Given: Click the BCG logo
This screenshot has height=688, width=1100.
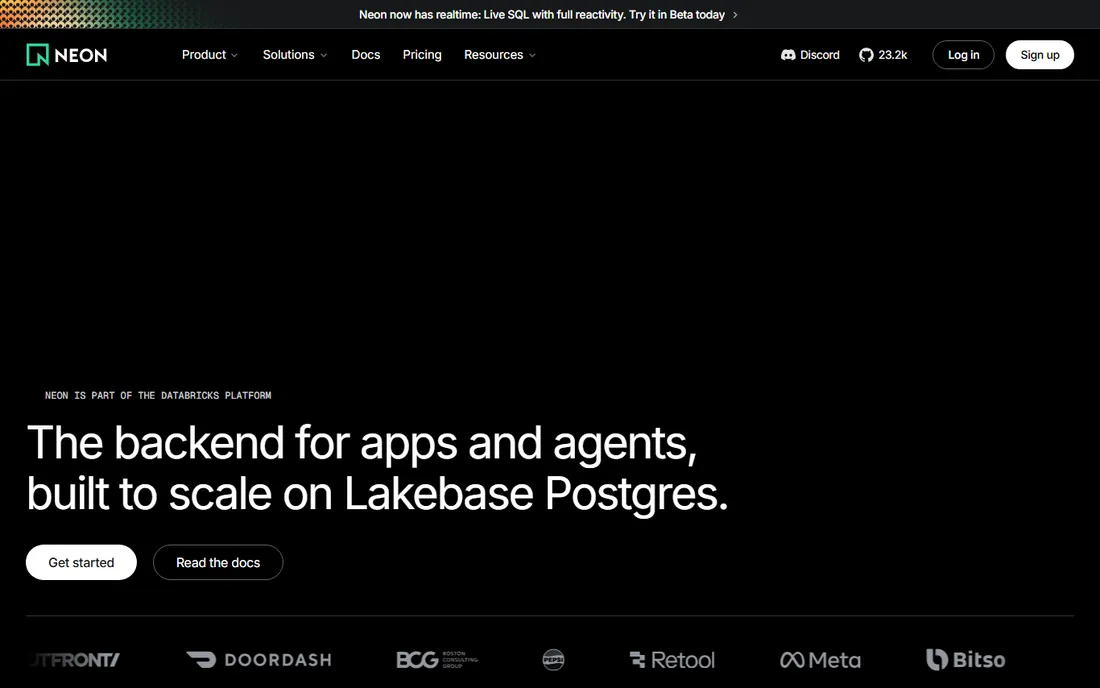Looking at the screenshot, I should click(x=436, y=659).
